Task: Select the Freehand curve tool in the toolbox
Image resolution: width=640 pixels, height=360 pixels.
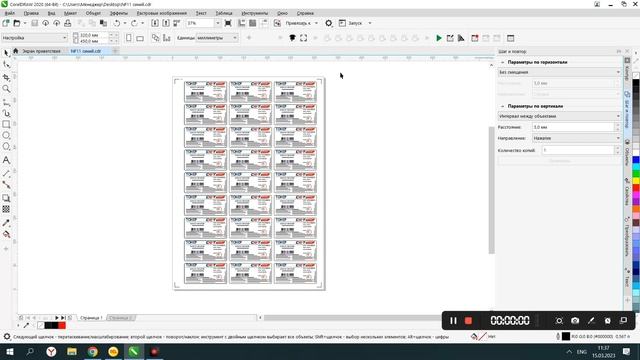Action: click(6, 101)
